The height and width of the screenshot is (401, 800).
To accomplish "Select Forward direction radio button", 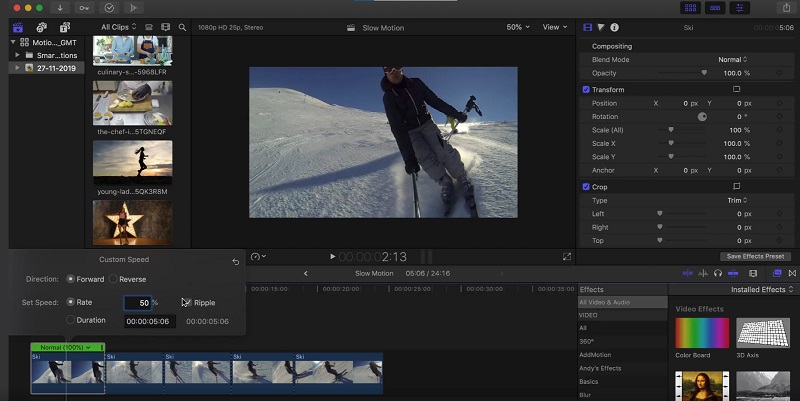I will coord(70,279).
